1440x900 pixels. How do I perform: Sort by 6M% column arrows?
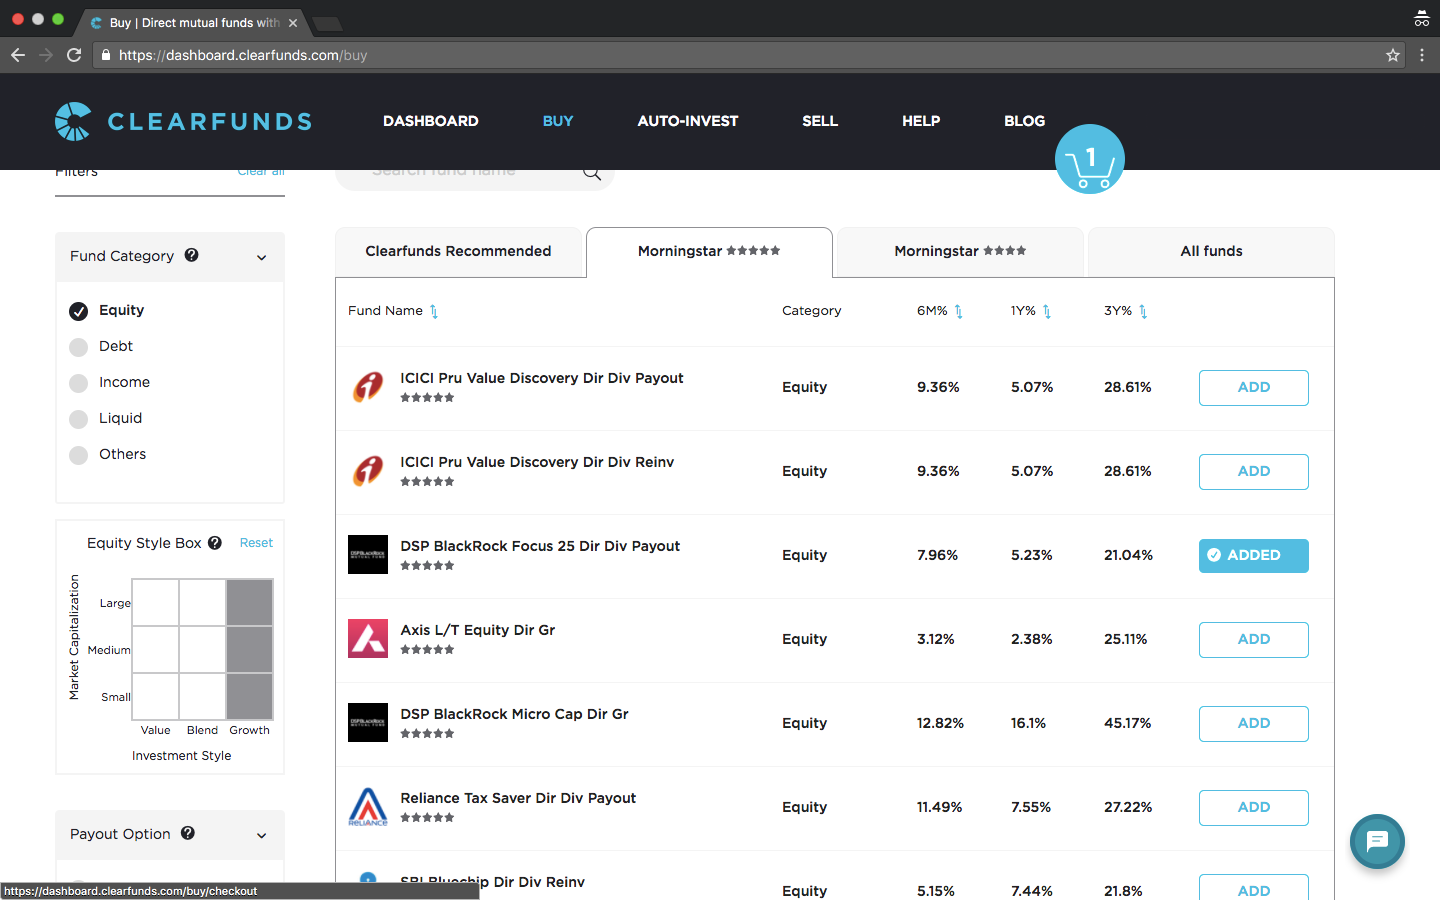tap(958, 312)
